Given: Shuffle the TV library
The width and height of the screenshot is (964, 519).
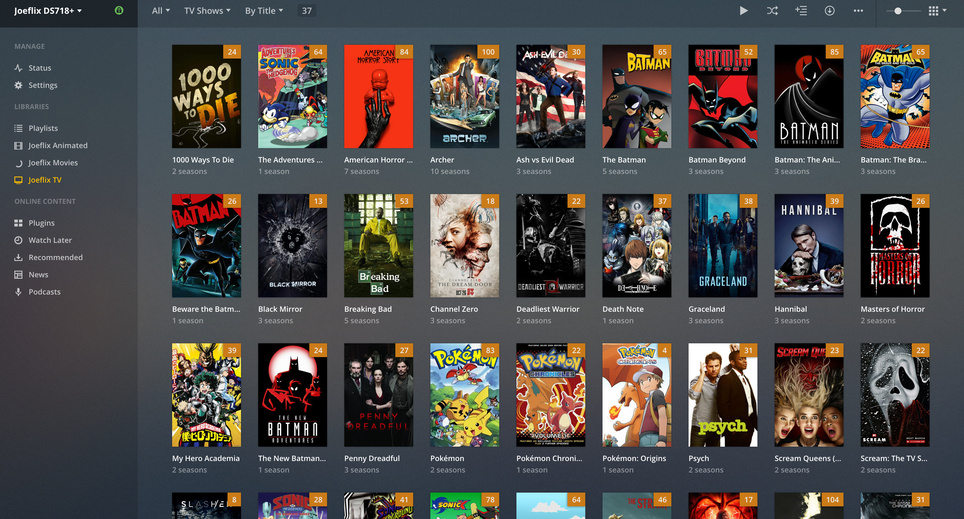Looking at the screenshot, I should coord(772,10).
